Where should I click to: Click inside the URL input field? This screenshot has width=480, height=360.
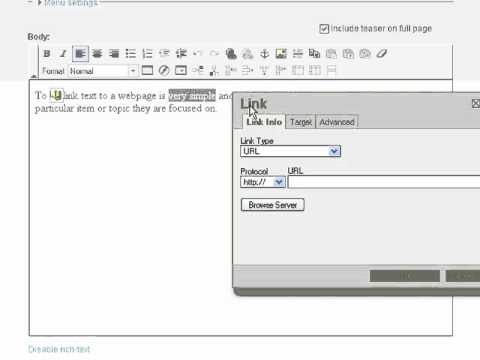pos(384,182)
